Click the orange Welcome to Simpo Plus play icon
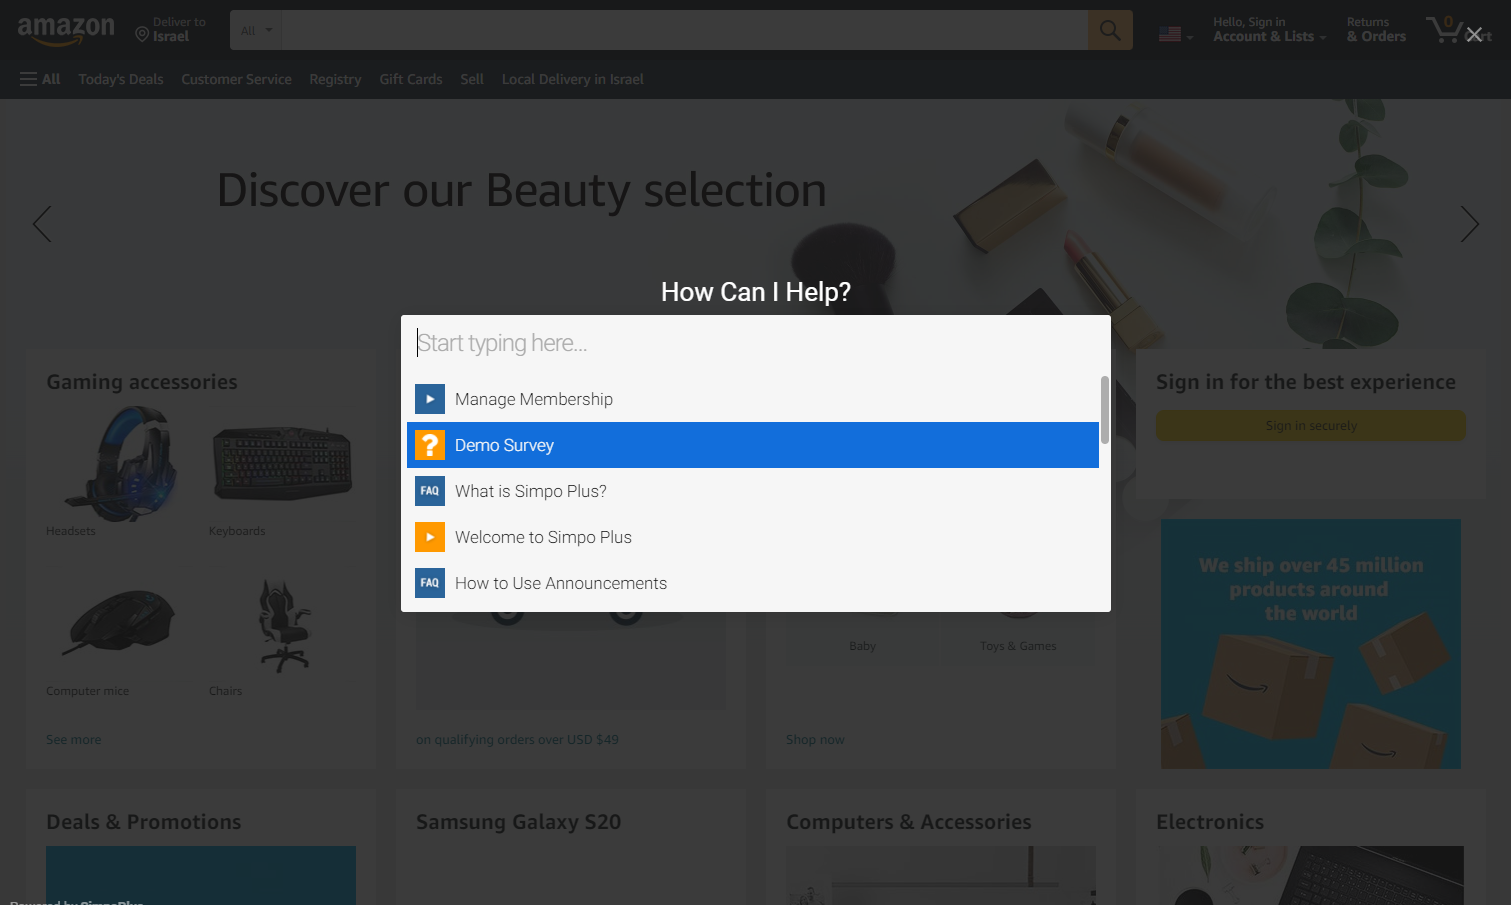1511x905 pixels. tap(430, 537)
